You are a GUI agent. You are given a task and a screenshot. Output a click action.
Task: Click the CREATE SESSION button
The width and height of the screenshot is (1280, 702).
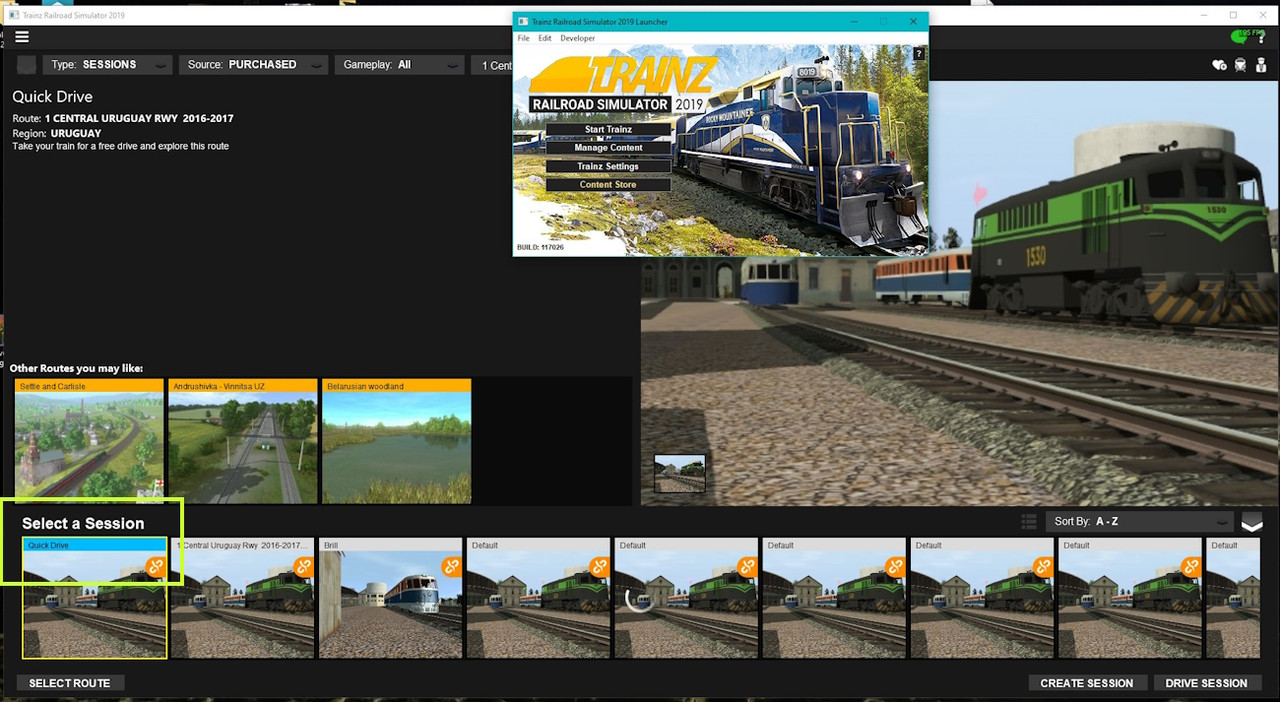(1087, 683)
